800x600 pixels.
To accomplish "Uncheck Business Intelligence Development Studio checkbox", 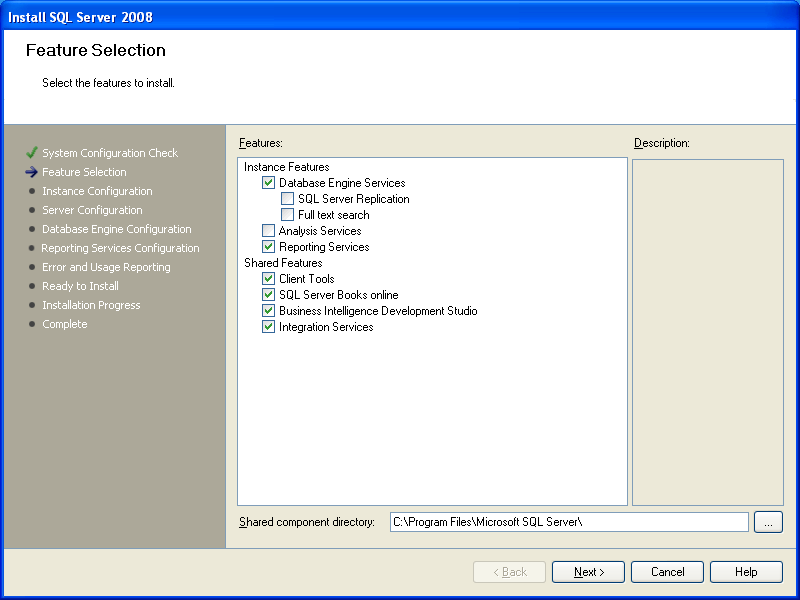I will (268, 311).
